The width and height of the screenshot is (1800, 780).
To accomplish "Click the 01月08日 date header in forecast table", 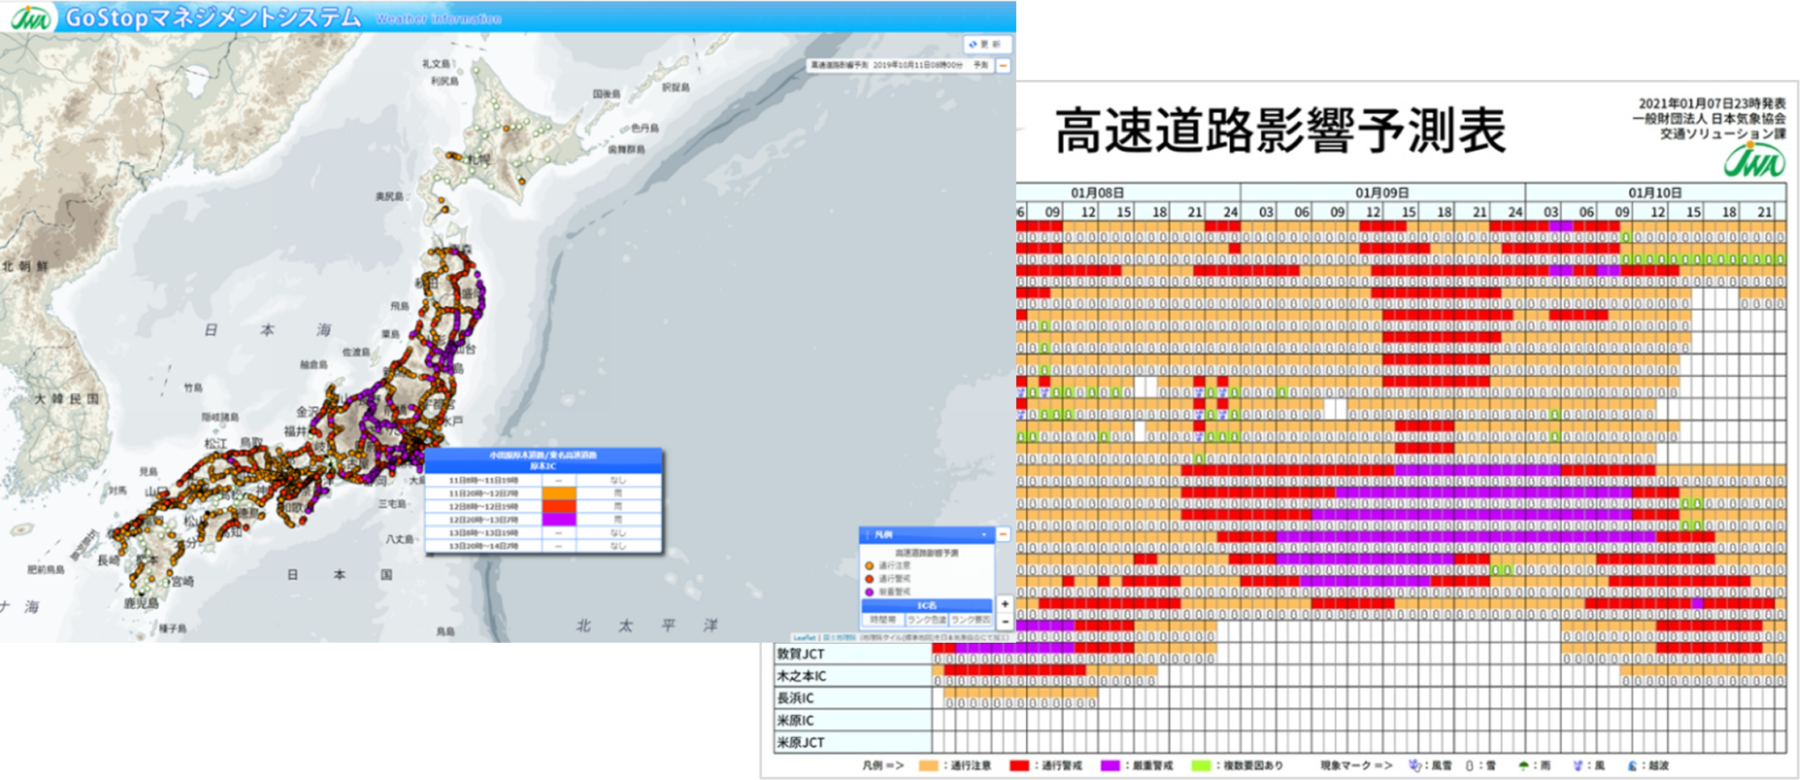I will [x=1097, y=192].
